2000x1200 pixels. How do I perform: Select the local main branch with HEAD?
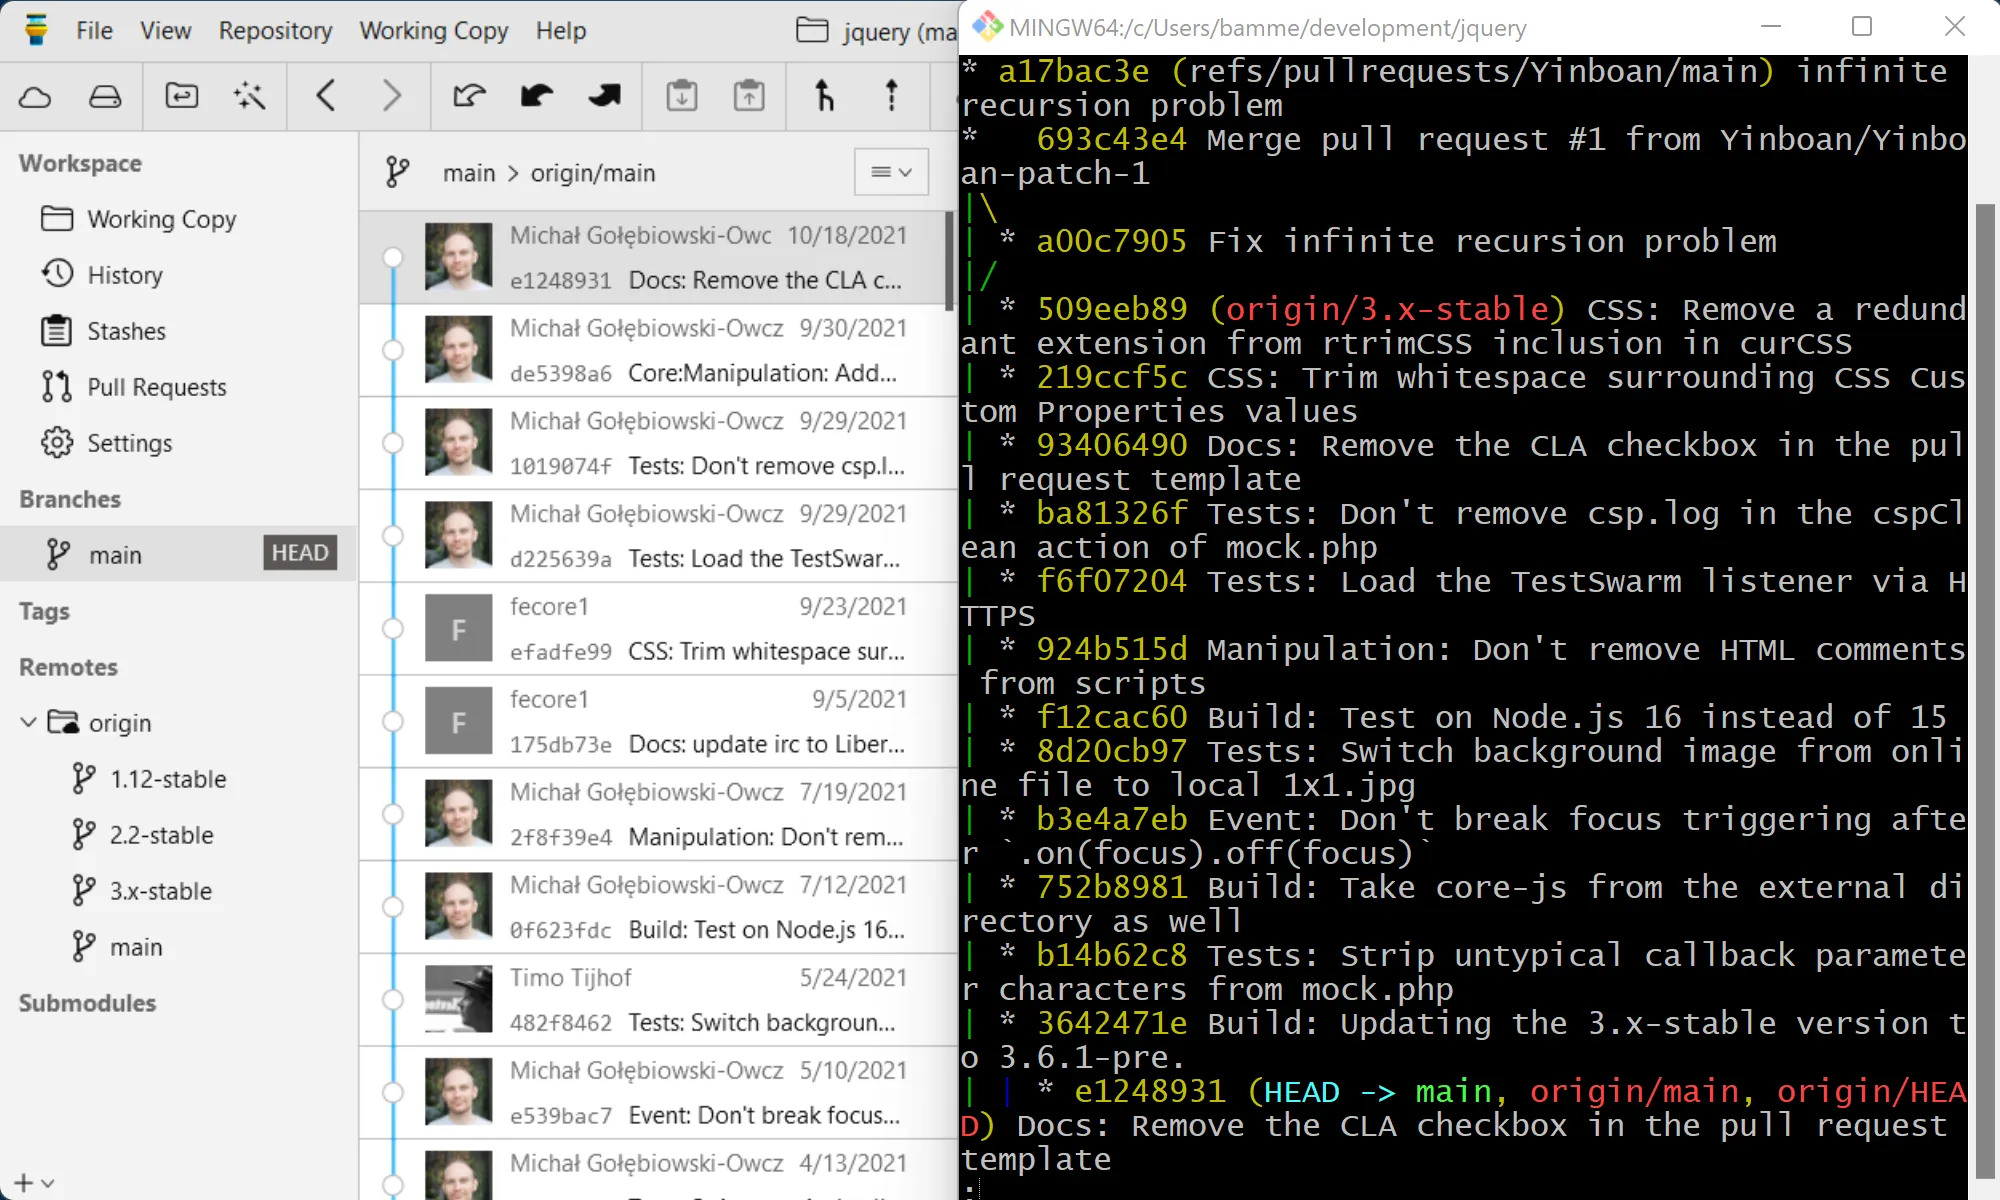[x=179, y=554]
